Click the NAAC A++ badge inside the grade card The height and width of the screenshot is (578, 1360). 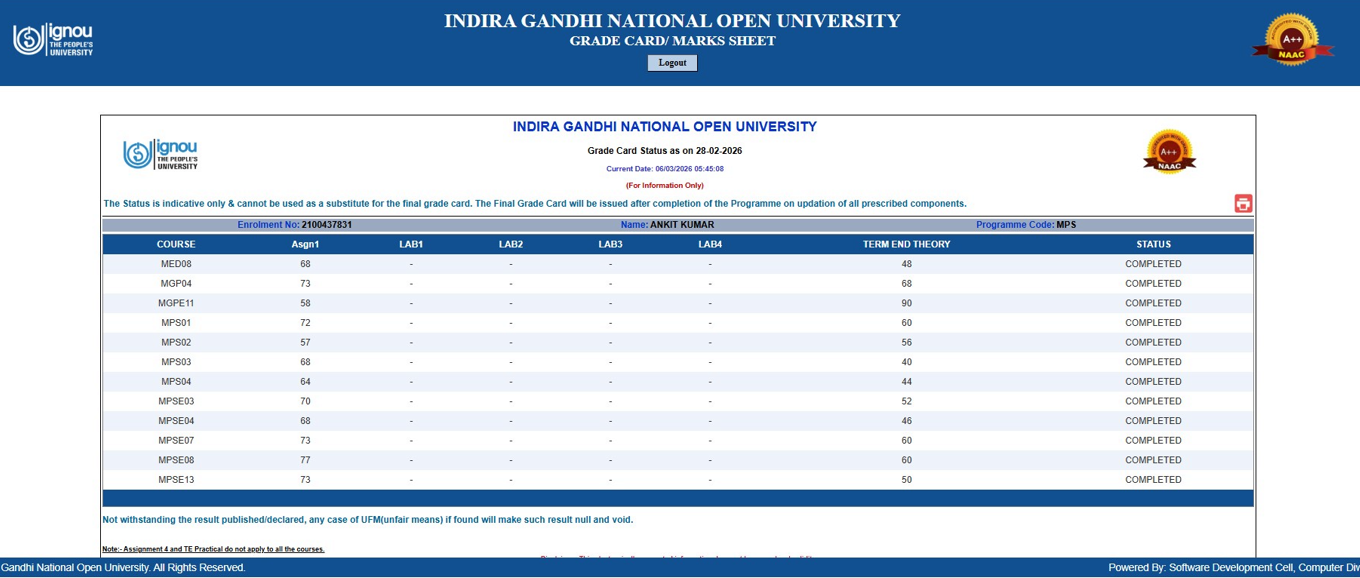pyautogui.click(x=1169, y=152)
